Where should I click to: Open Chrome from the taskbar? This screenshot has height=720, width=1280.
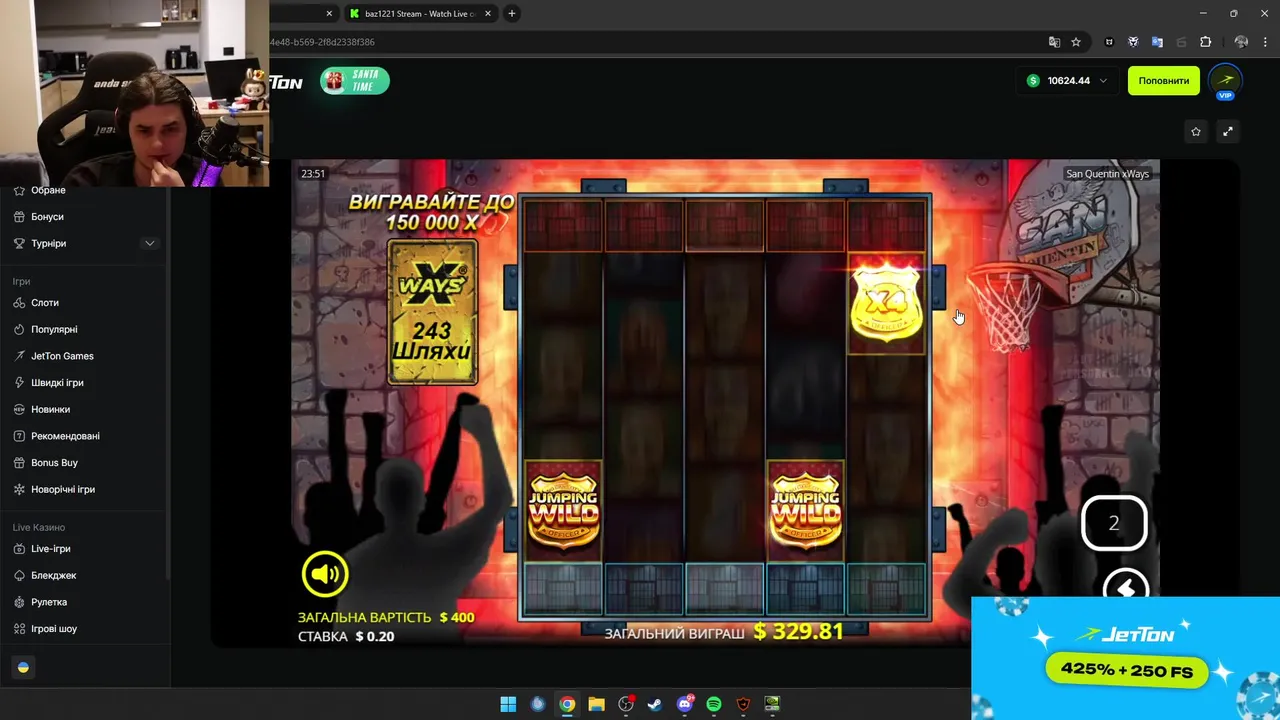pos(567,704)
